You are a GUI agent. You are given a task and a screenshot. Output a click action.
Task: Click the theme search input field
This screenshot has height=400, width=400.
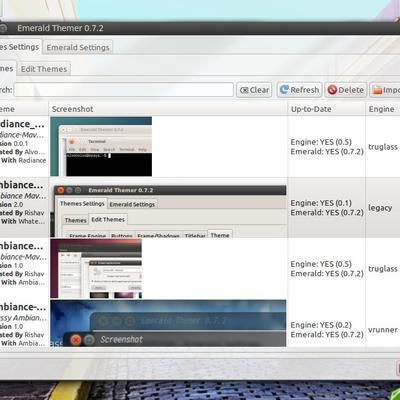[124, 90]
